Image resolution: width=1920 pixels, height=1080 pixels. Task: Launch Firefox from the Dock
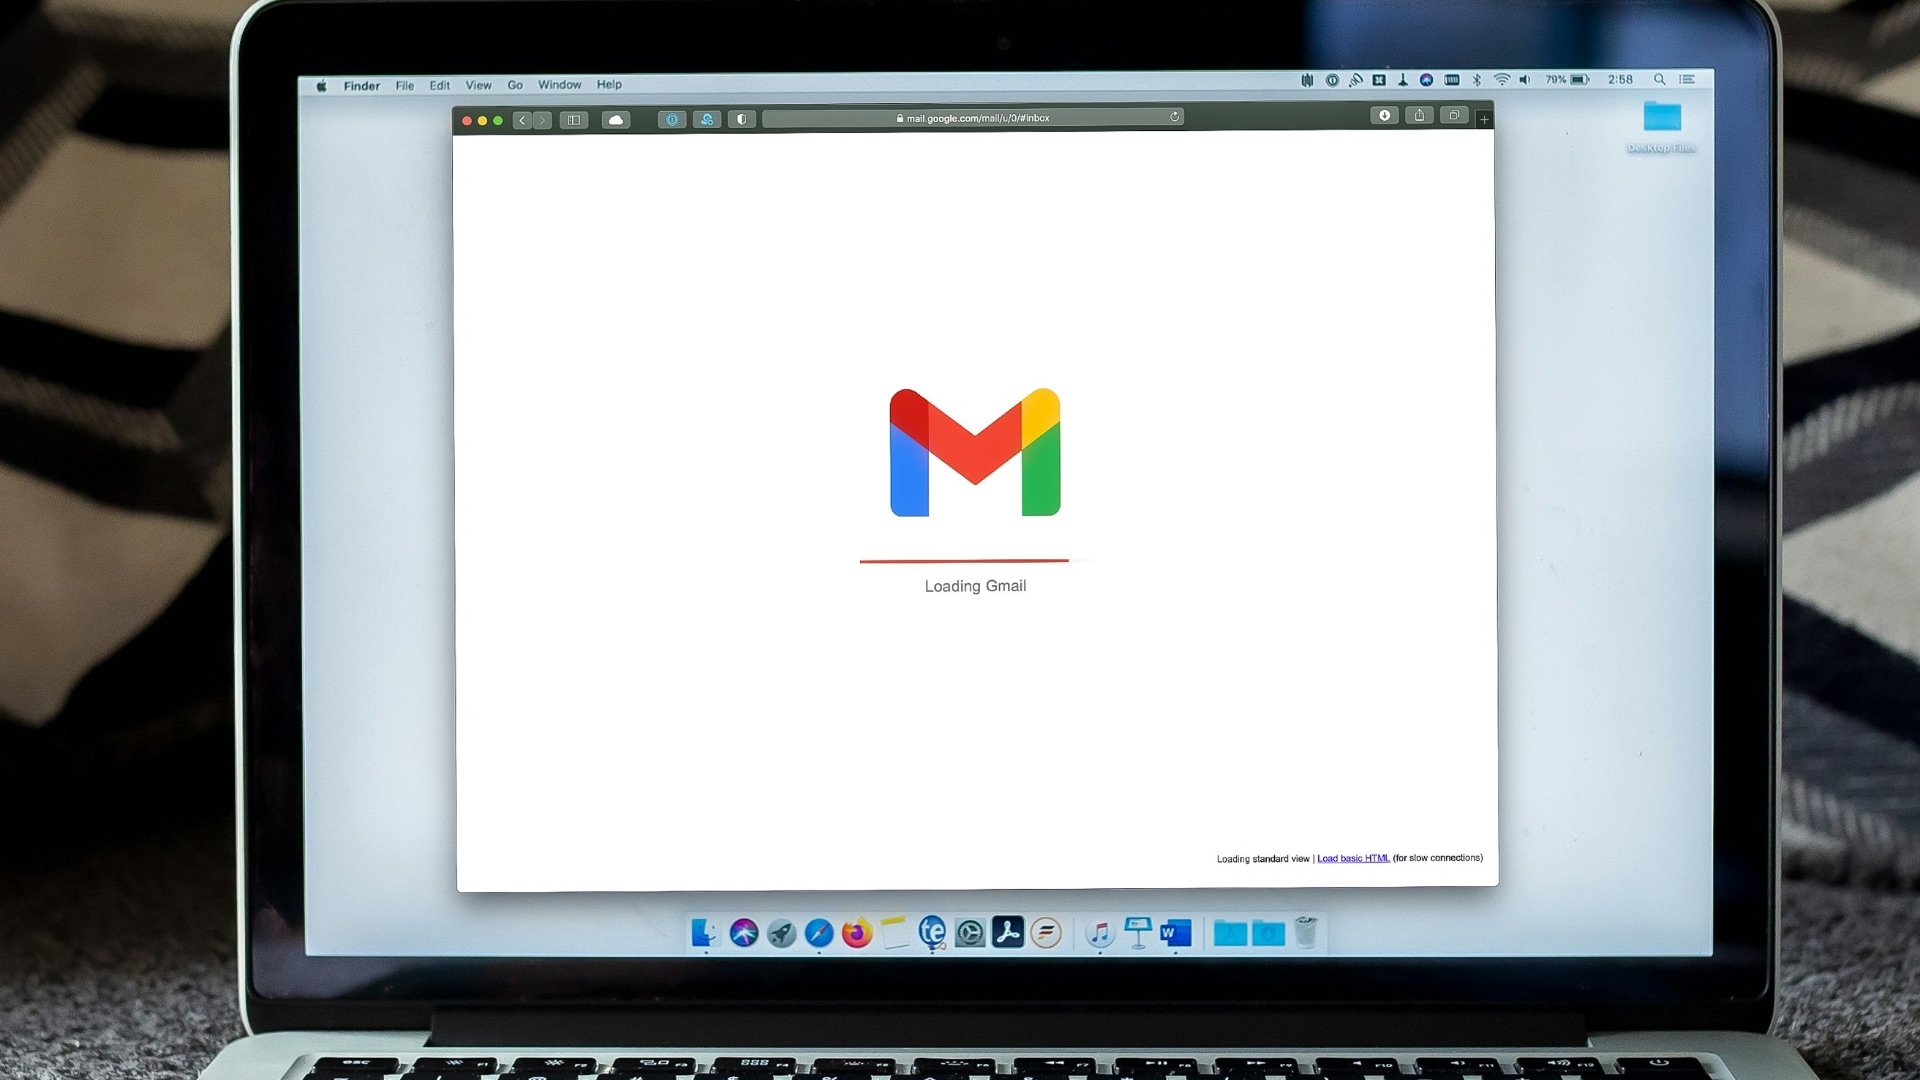[x=857, y=933]
